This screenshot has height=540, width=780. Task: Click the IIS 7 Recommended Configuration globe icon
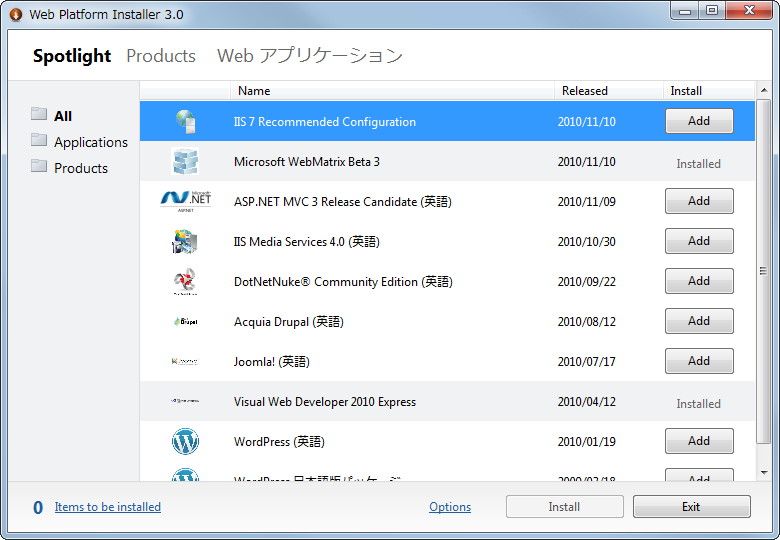click(x=186, y=121)
